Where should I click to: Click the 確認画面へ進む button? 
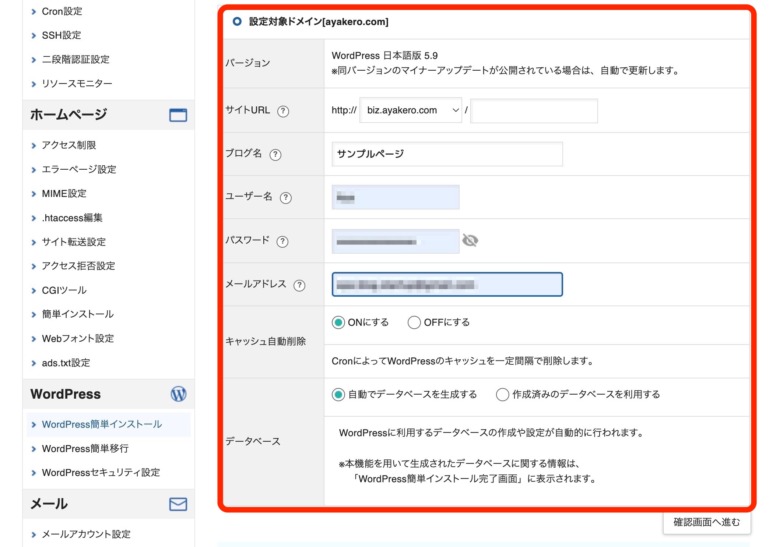[x=706, y=522]
